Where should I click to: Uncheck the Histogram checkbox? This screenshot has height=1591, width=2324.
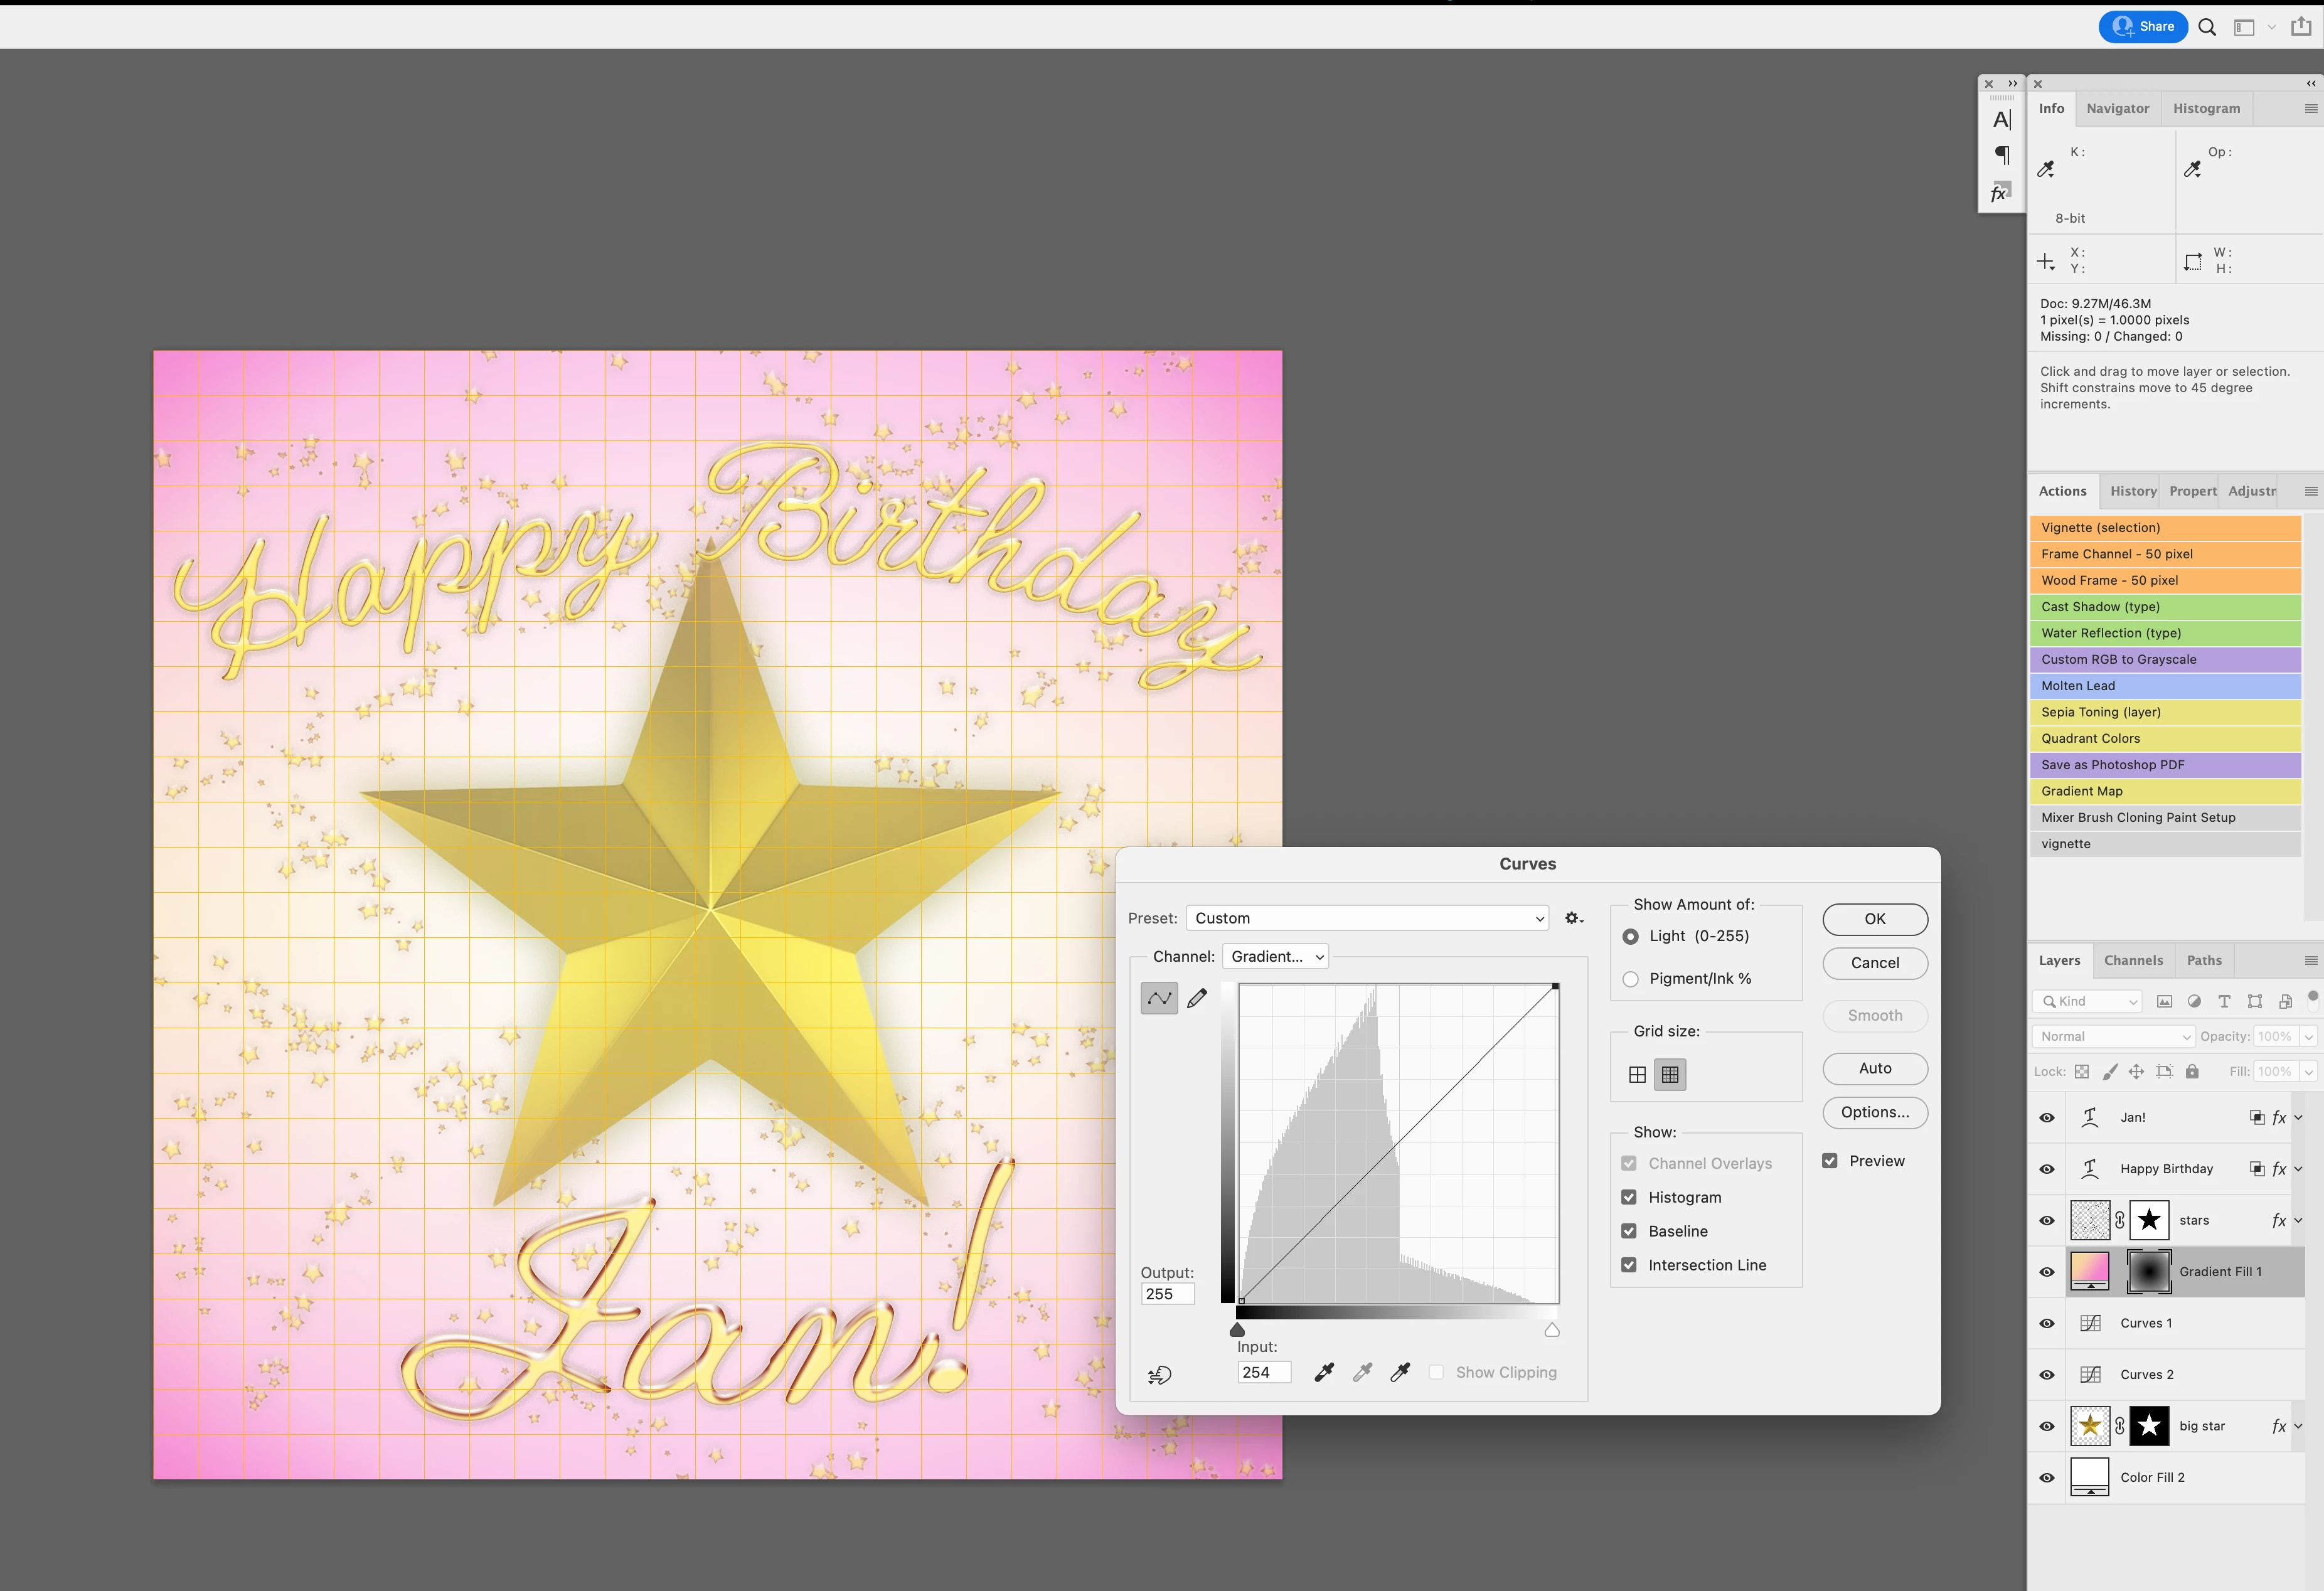pyautogui.click(x=1629, y=1197)
